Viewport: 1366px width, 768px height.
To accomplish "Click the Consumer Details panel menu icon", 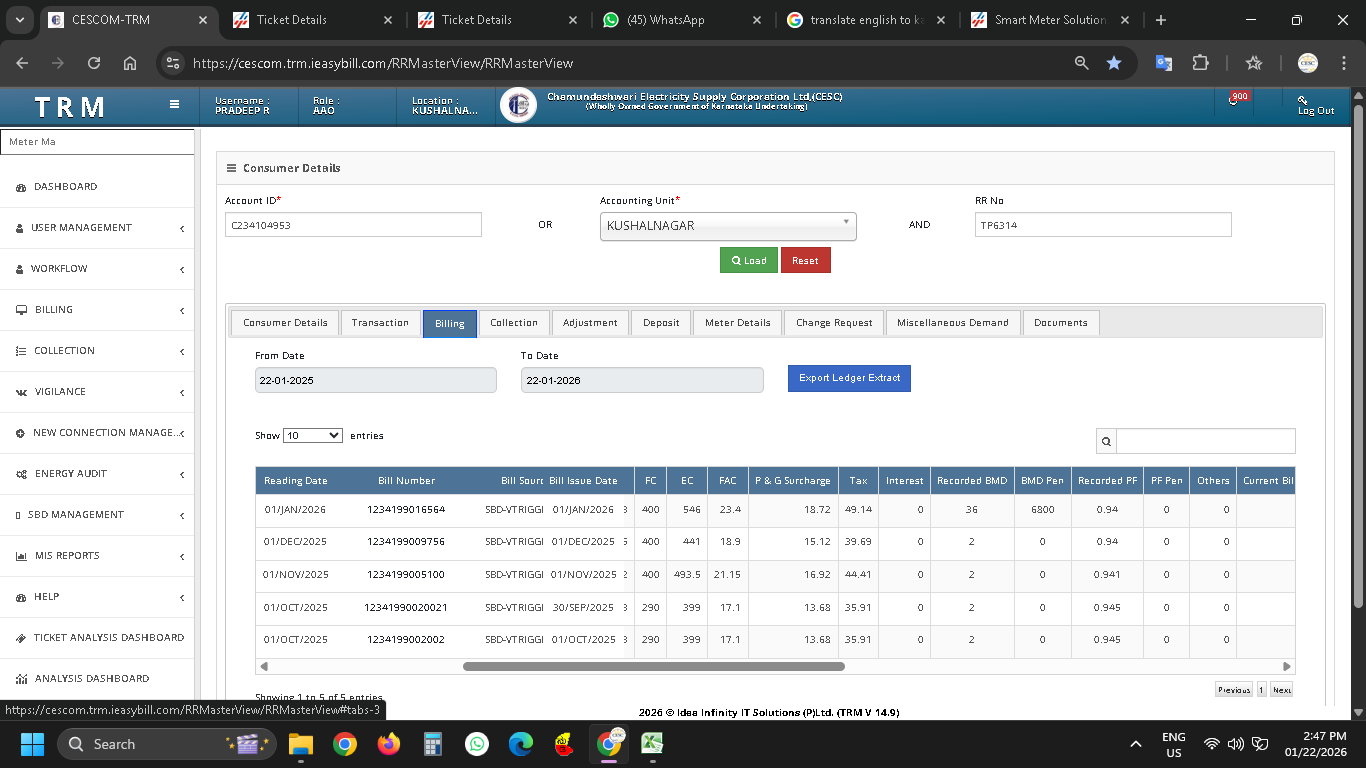I will coord(231,168).
